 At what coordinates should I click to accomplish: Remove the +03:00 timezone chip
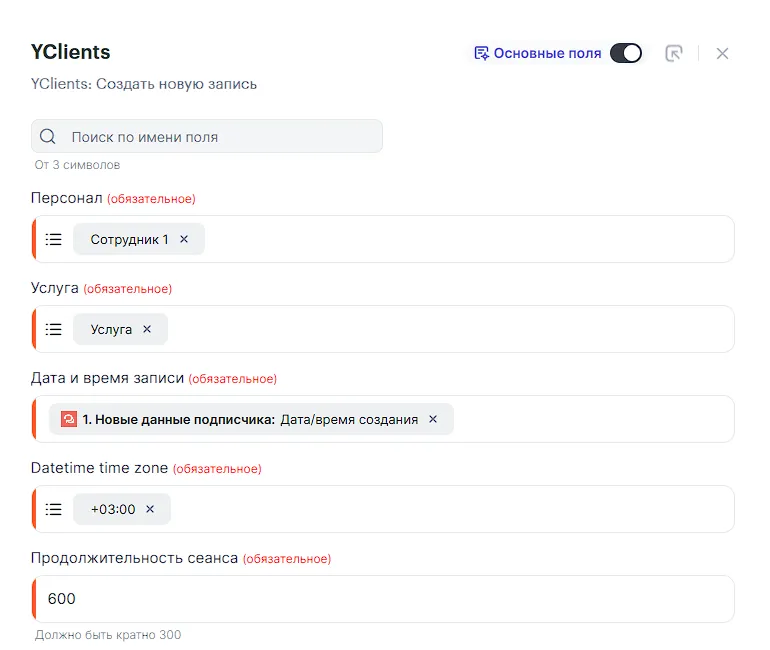click(x=150, y=509)
